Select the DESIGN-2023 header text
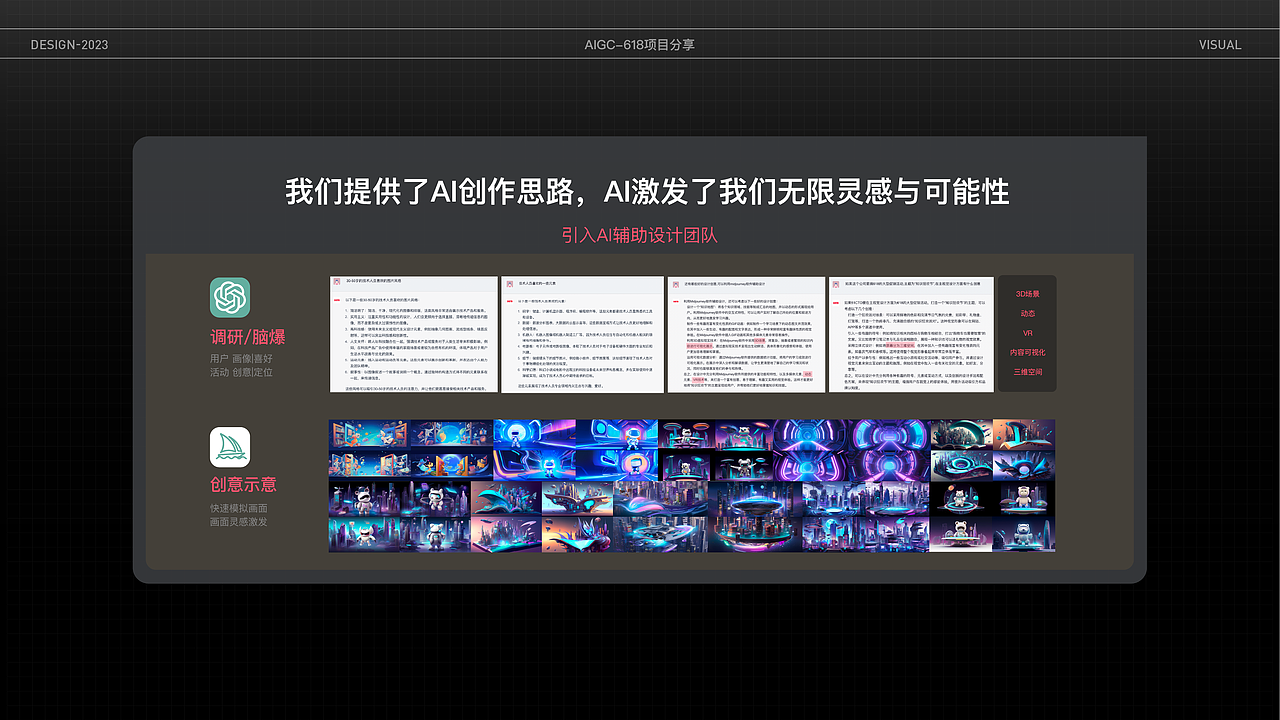The height and width of the screenshot is (720, 1280). (x=70, y=45)
